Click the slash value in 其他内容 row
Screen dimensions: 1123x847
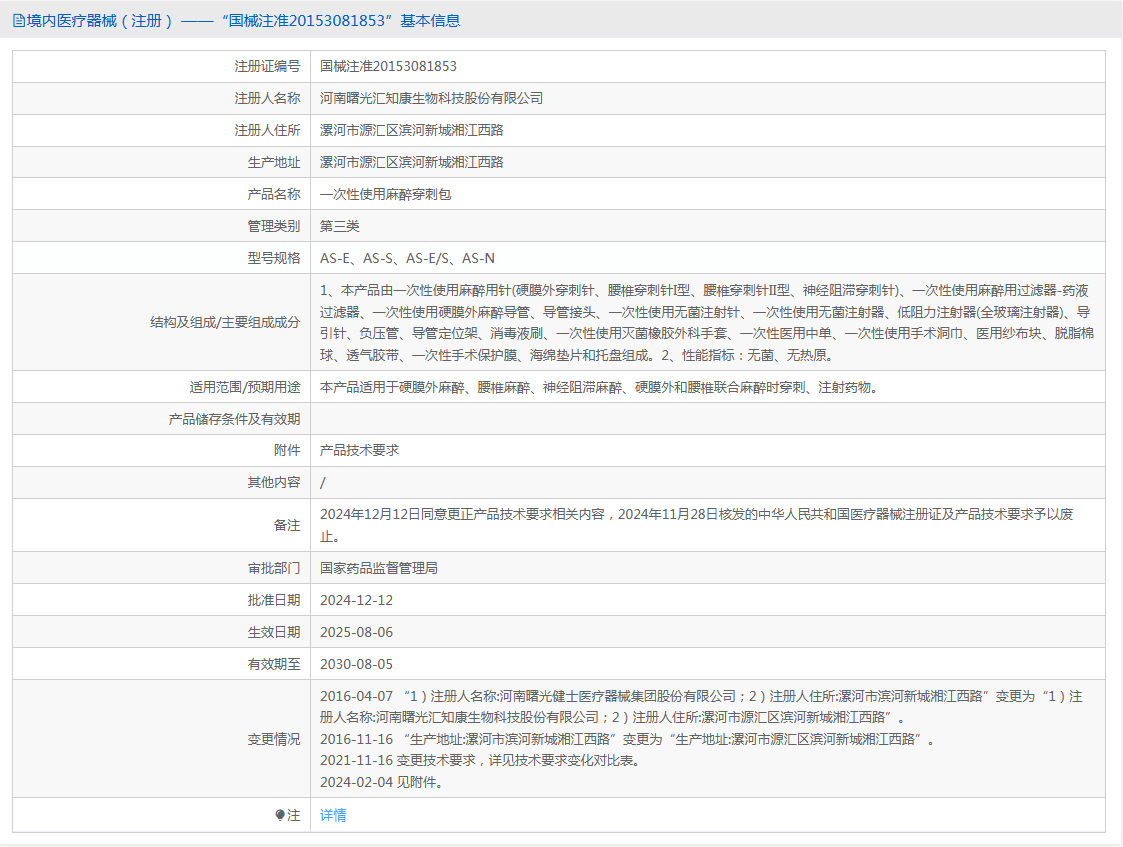tap(322, 483)
